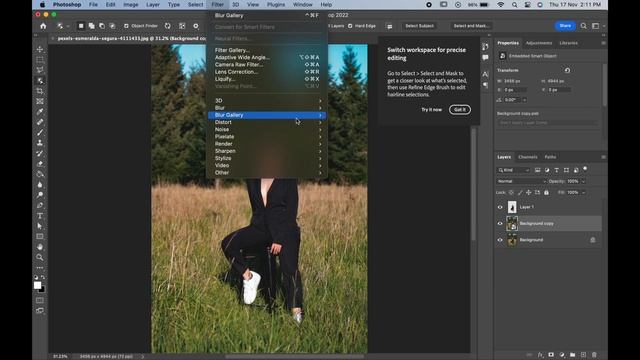This screenshot has width=640, height=360.
Task: Select the Blur tool
Action: (x=40, y=184)
